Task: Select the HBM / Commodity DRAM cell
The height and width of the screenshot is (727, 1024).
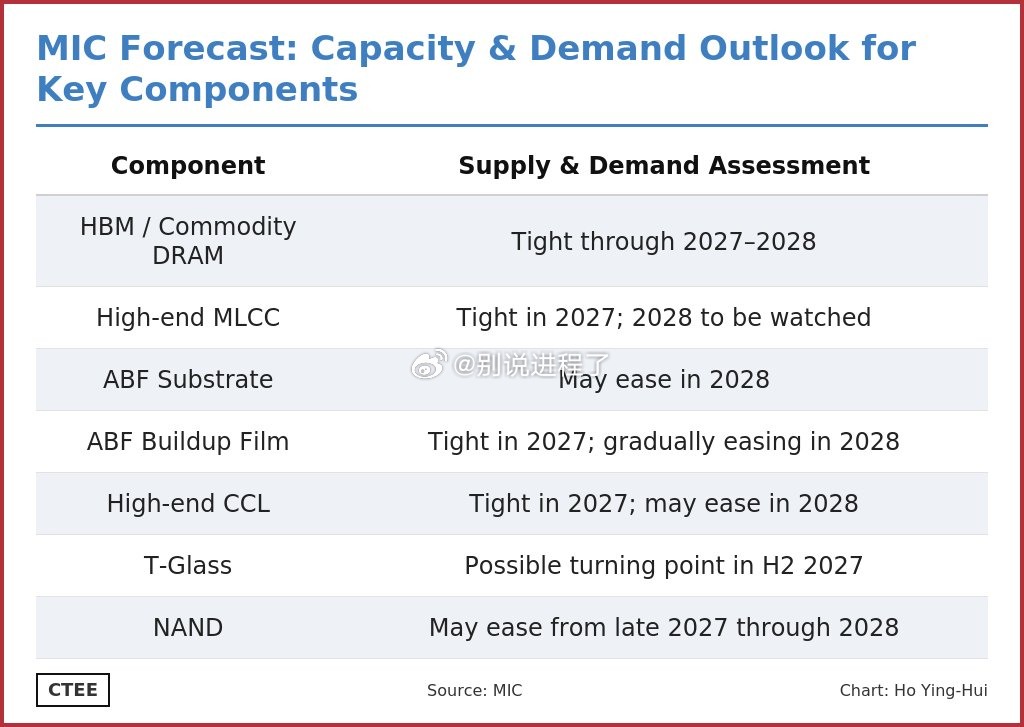Action: (188, 240)
